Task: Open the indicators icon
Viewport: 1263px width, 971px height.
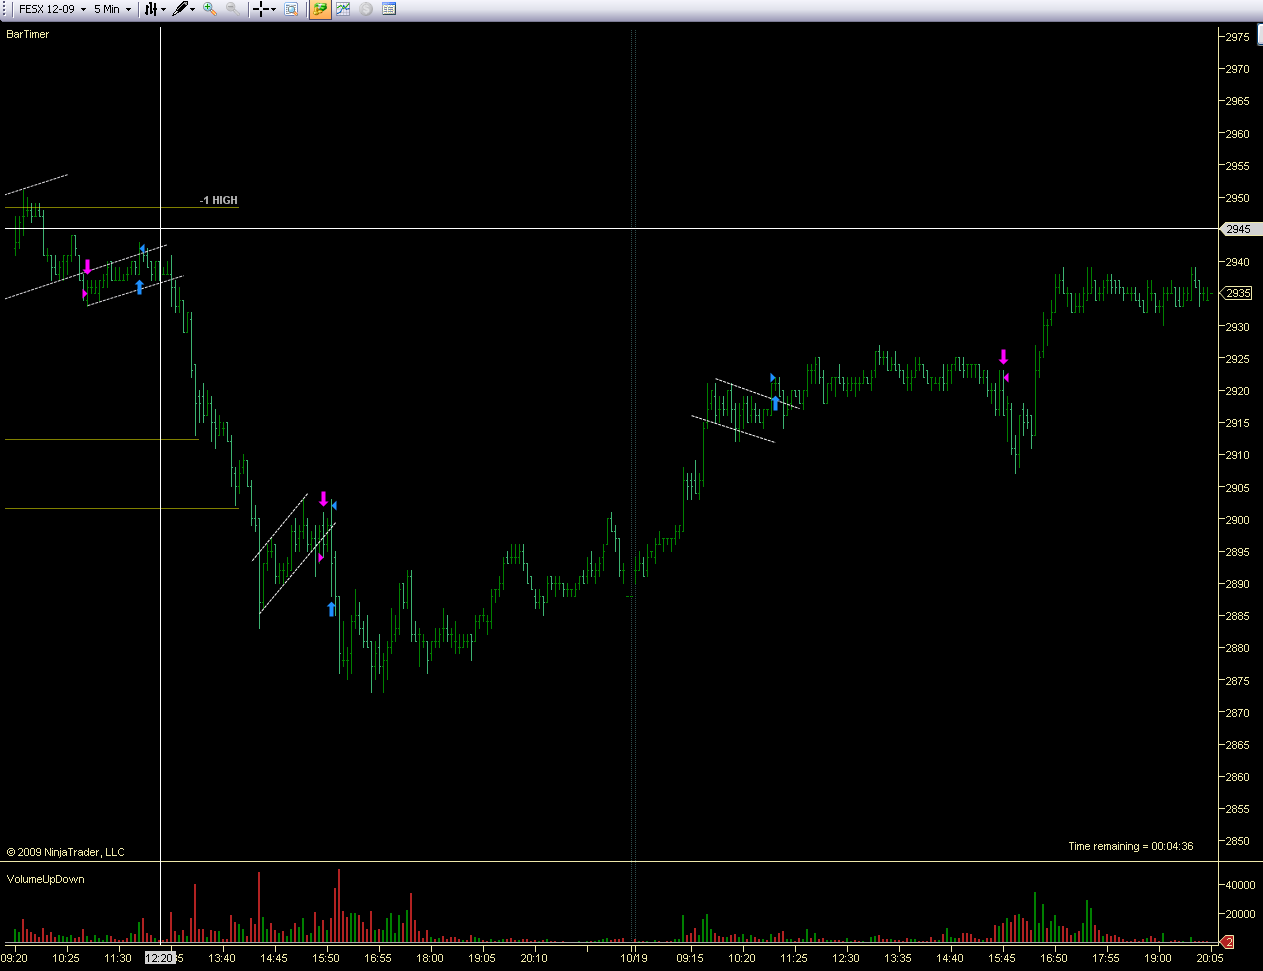Action: coord(343,9)
